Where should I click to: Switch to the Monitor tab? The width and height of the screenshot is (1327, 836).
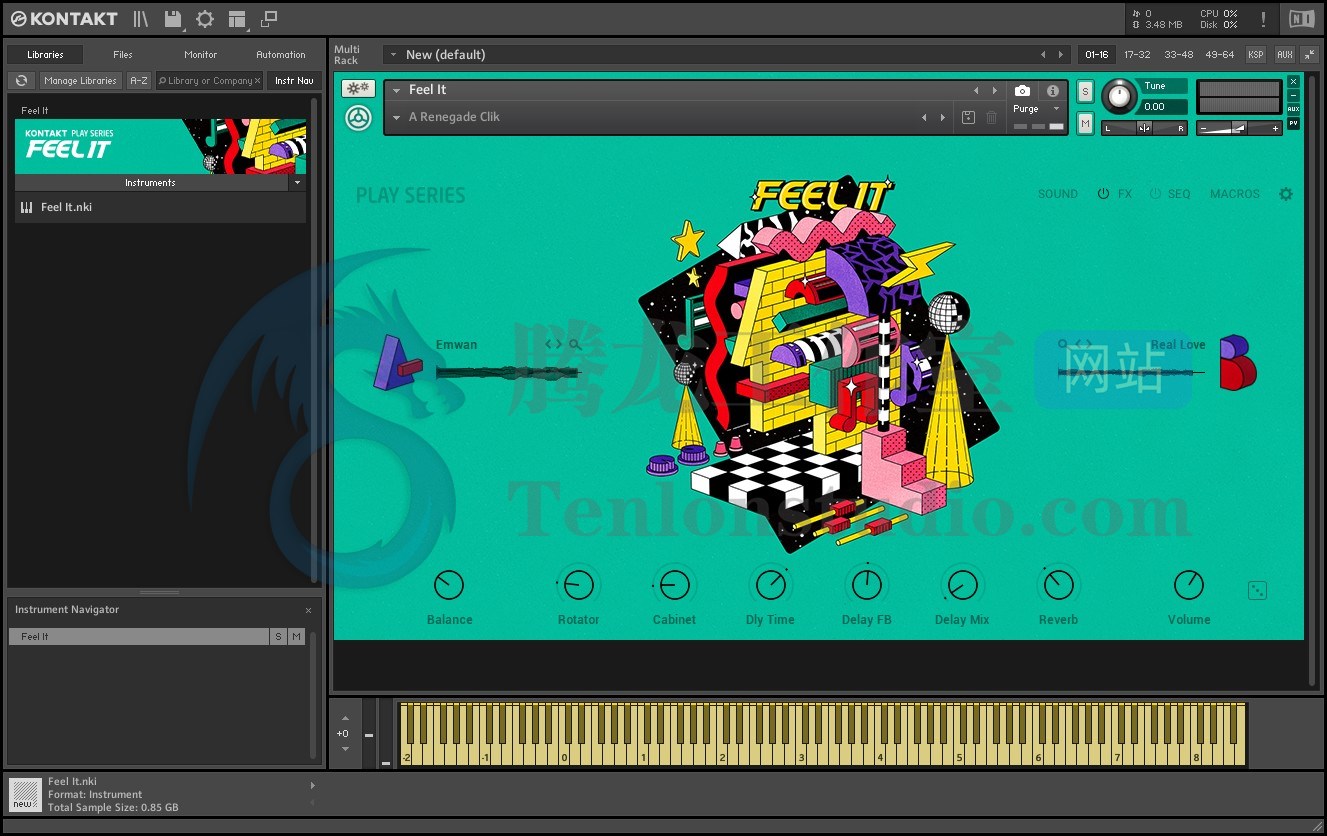point(201,55)
